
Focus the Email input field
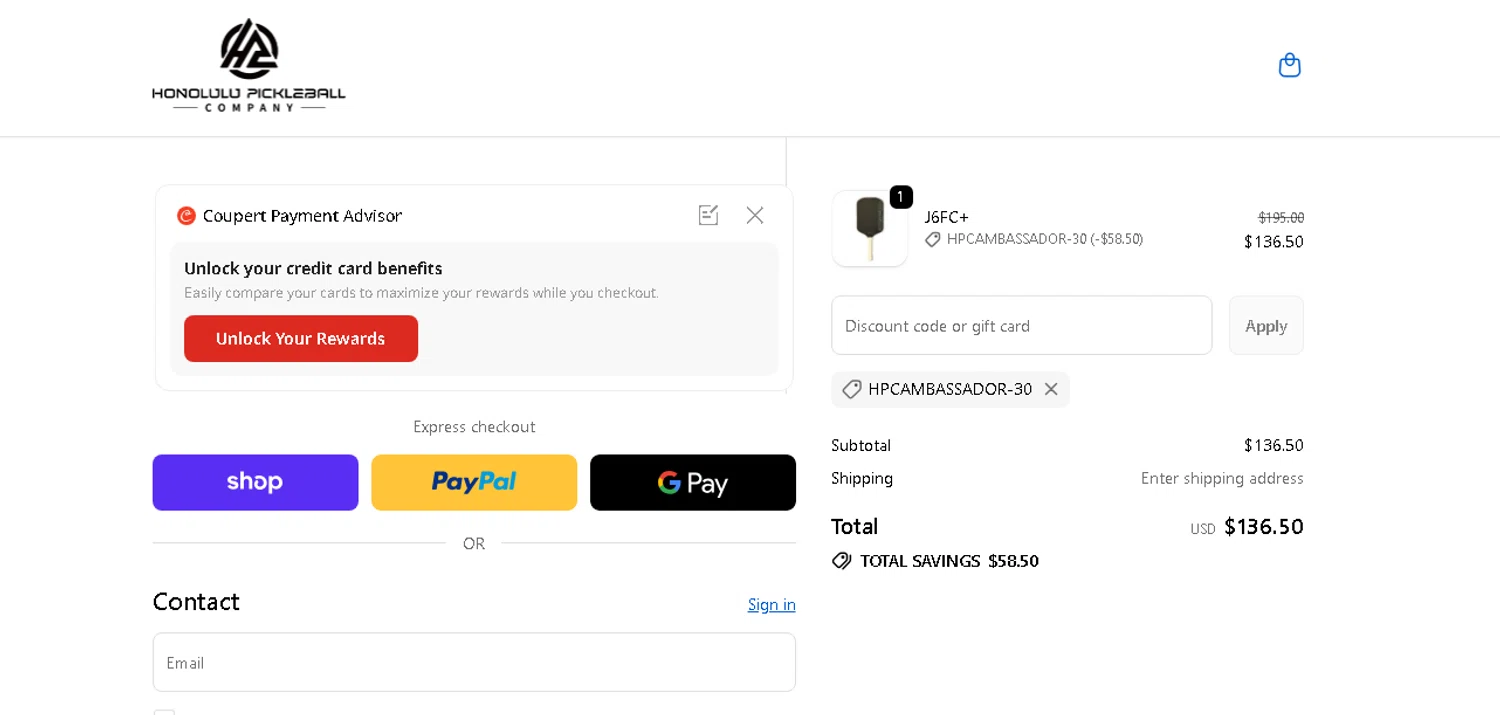coord(474,662)
